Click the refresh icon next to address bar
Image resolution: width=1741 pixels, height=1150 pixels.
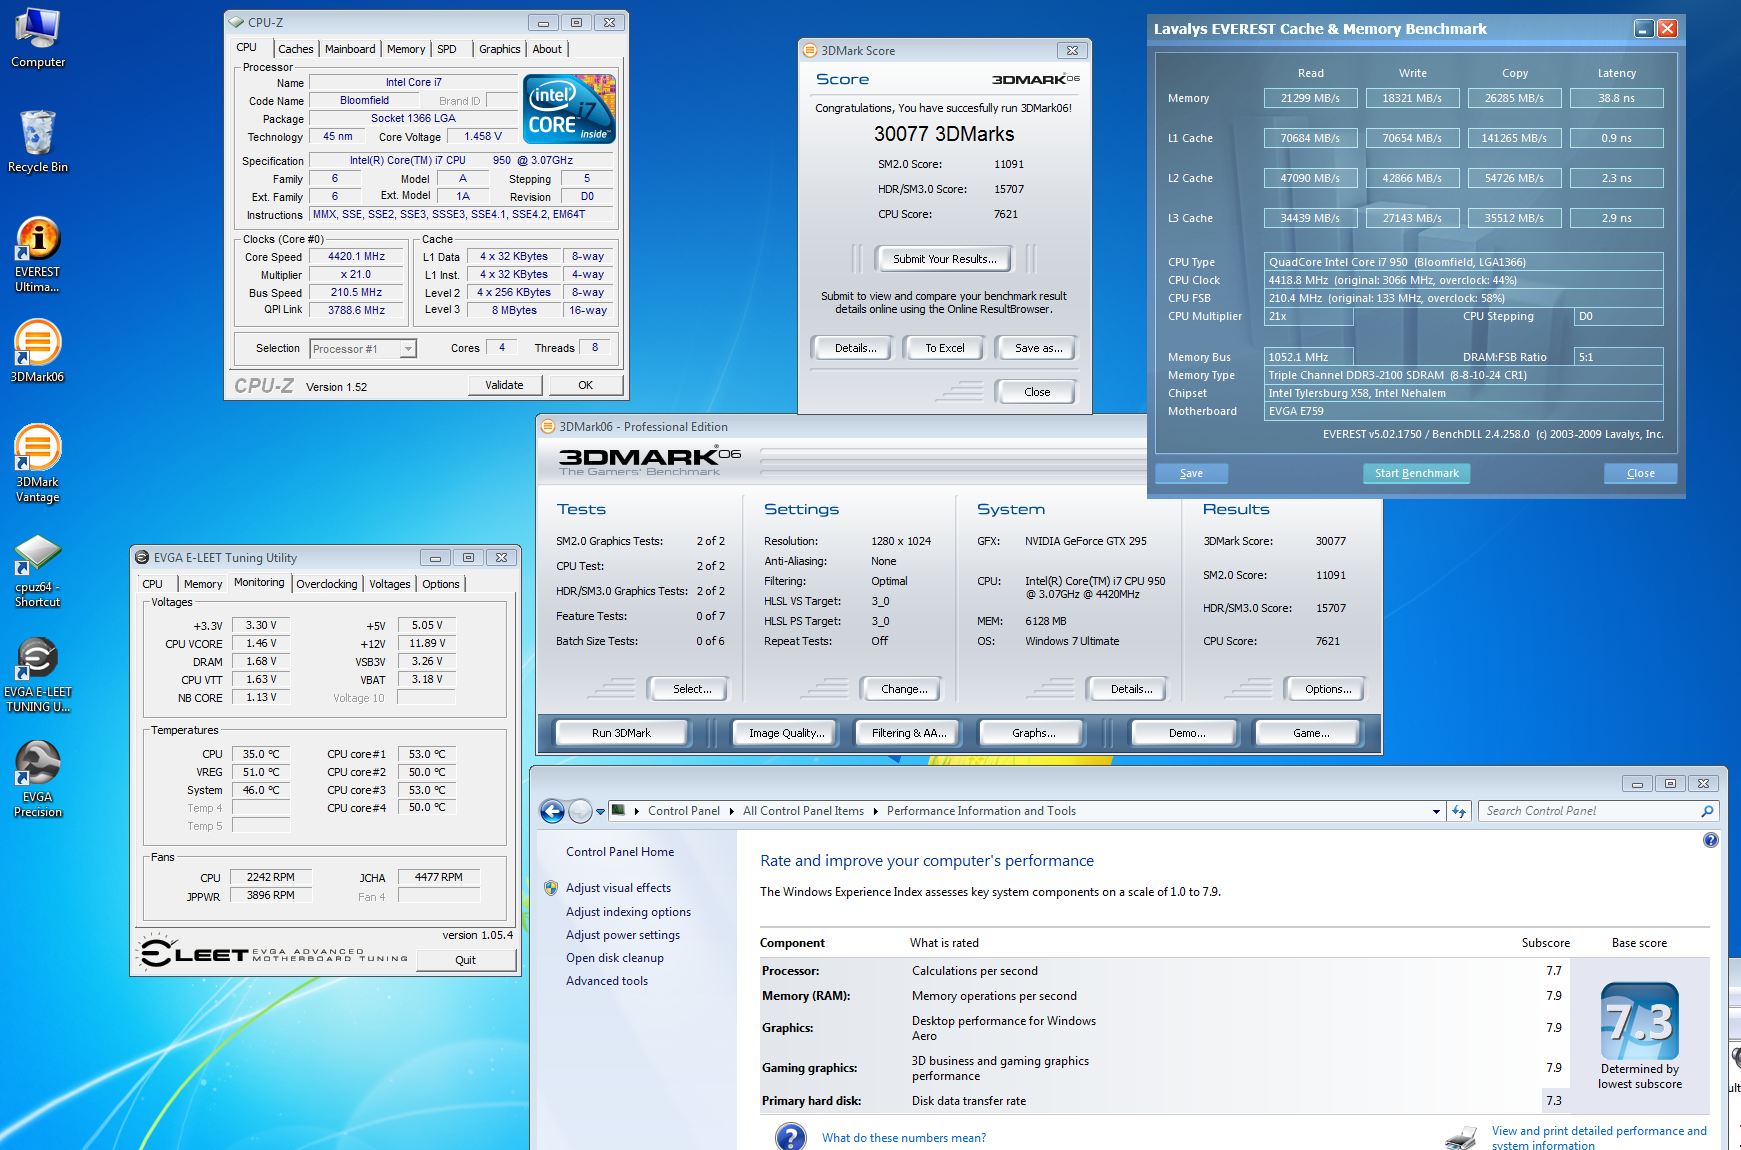point(1459,811)
